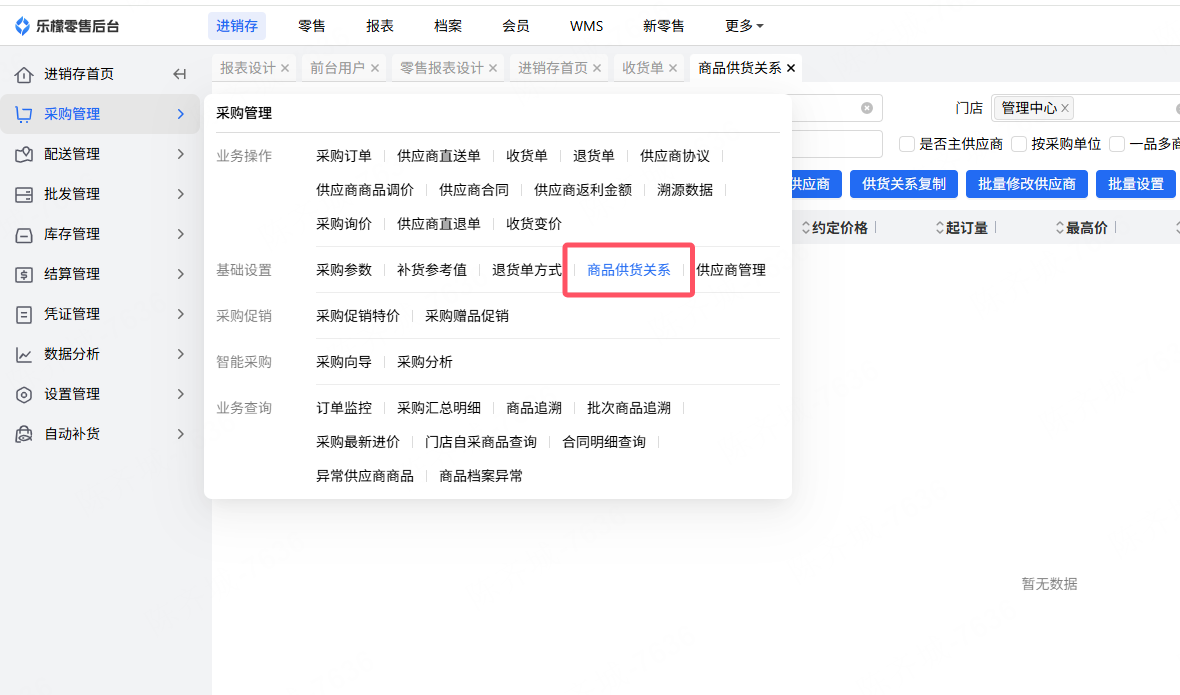Expand the 库存管理 sidebar chevron

(181, 234)
